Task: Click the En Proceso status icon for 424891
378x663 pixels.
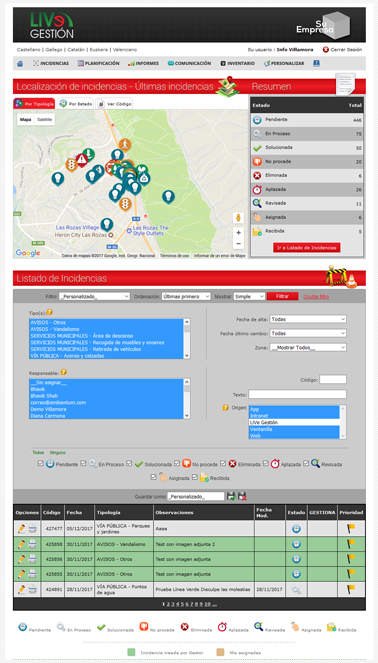Action: (296, 590)
